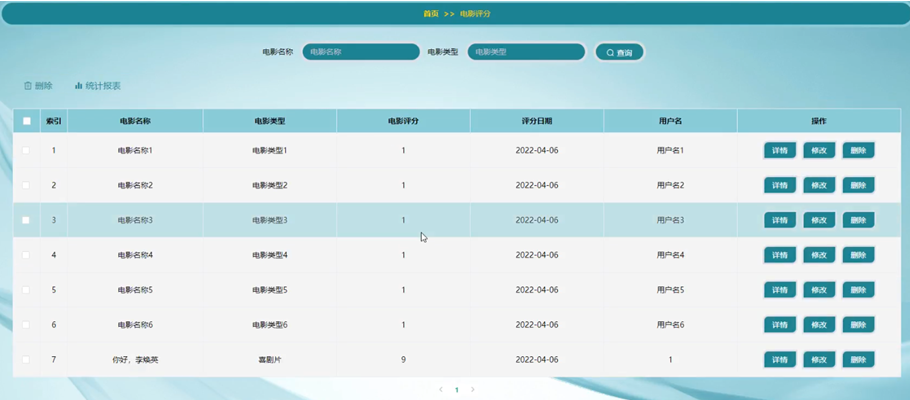Screen dimensions: 910x400
Task: Click the 电影评分 breadcrumb item
Action: 475,13
